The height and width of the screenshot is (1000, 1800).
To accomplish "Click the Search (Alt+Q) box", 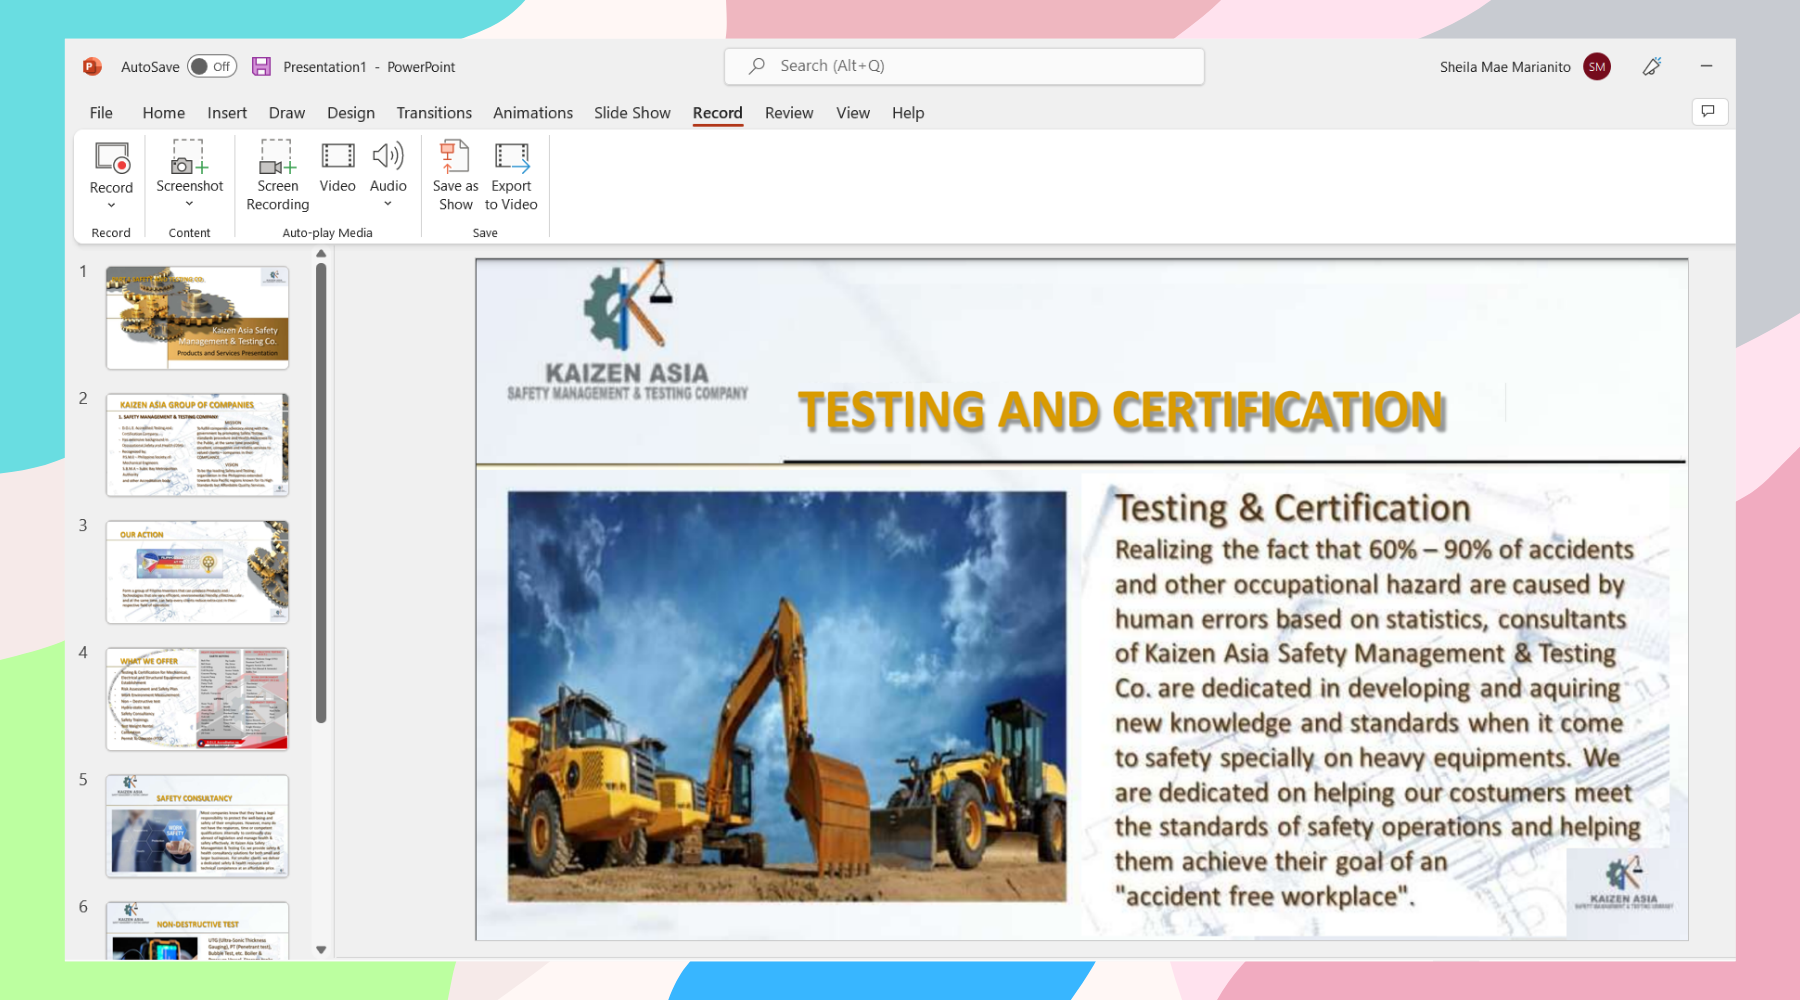I will pos(964,66).
